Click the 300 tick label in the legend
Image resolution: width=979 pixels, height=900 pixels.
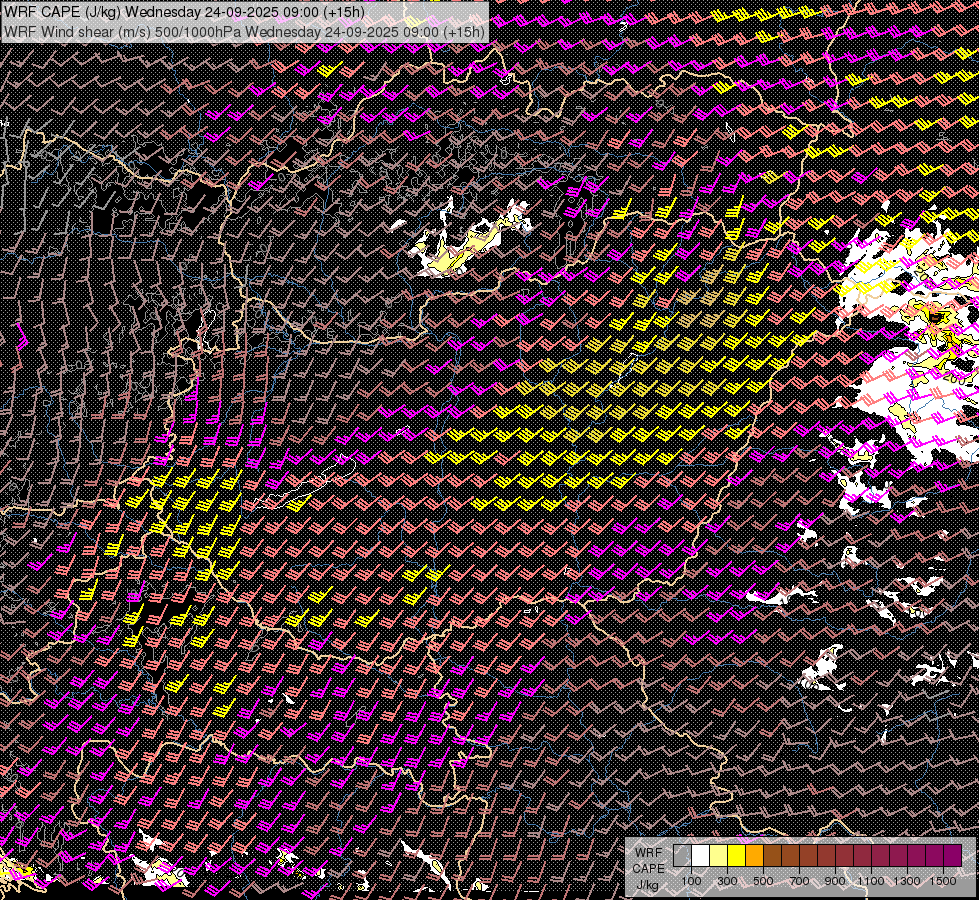click(x=727, y=881)
